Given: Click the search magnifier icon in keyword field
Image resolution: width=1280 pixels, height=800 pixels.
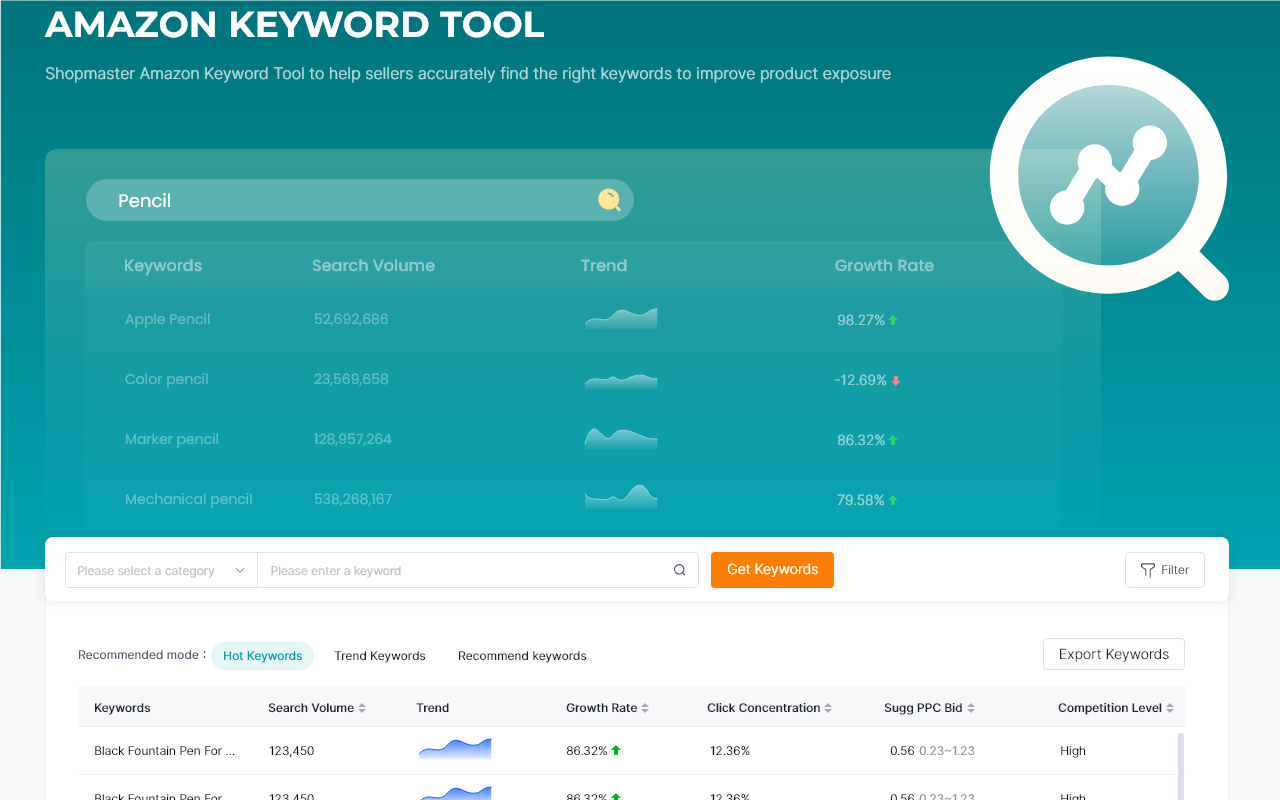Looking at the screenshot, I should pyautogui.click(x=679, y=570).
